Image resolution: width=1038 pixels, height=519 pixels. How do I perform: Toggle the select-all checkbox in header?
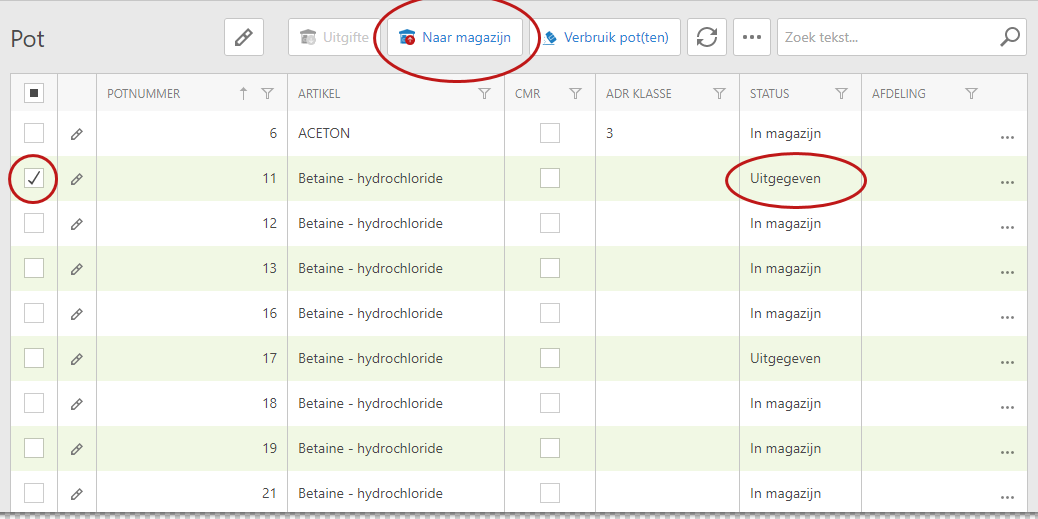click(x=34, y=93)
